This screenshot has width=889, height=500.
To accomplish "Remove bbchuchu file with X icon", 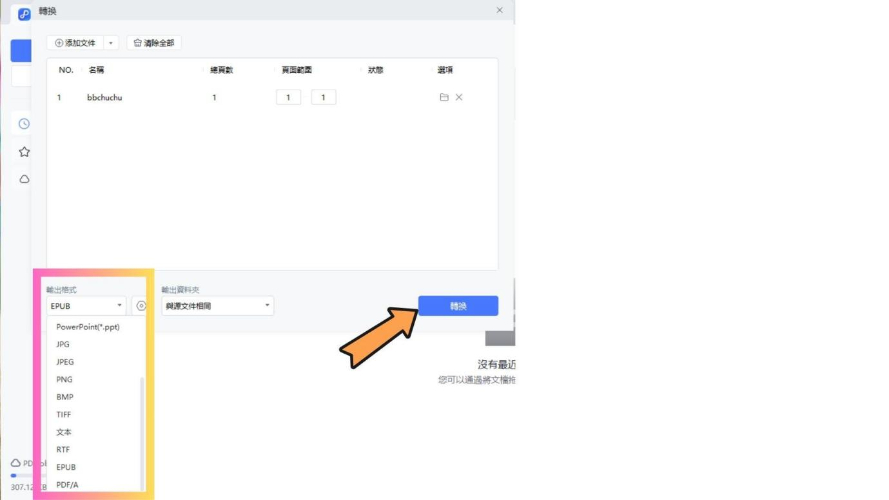I will (459, 98).
